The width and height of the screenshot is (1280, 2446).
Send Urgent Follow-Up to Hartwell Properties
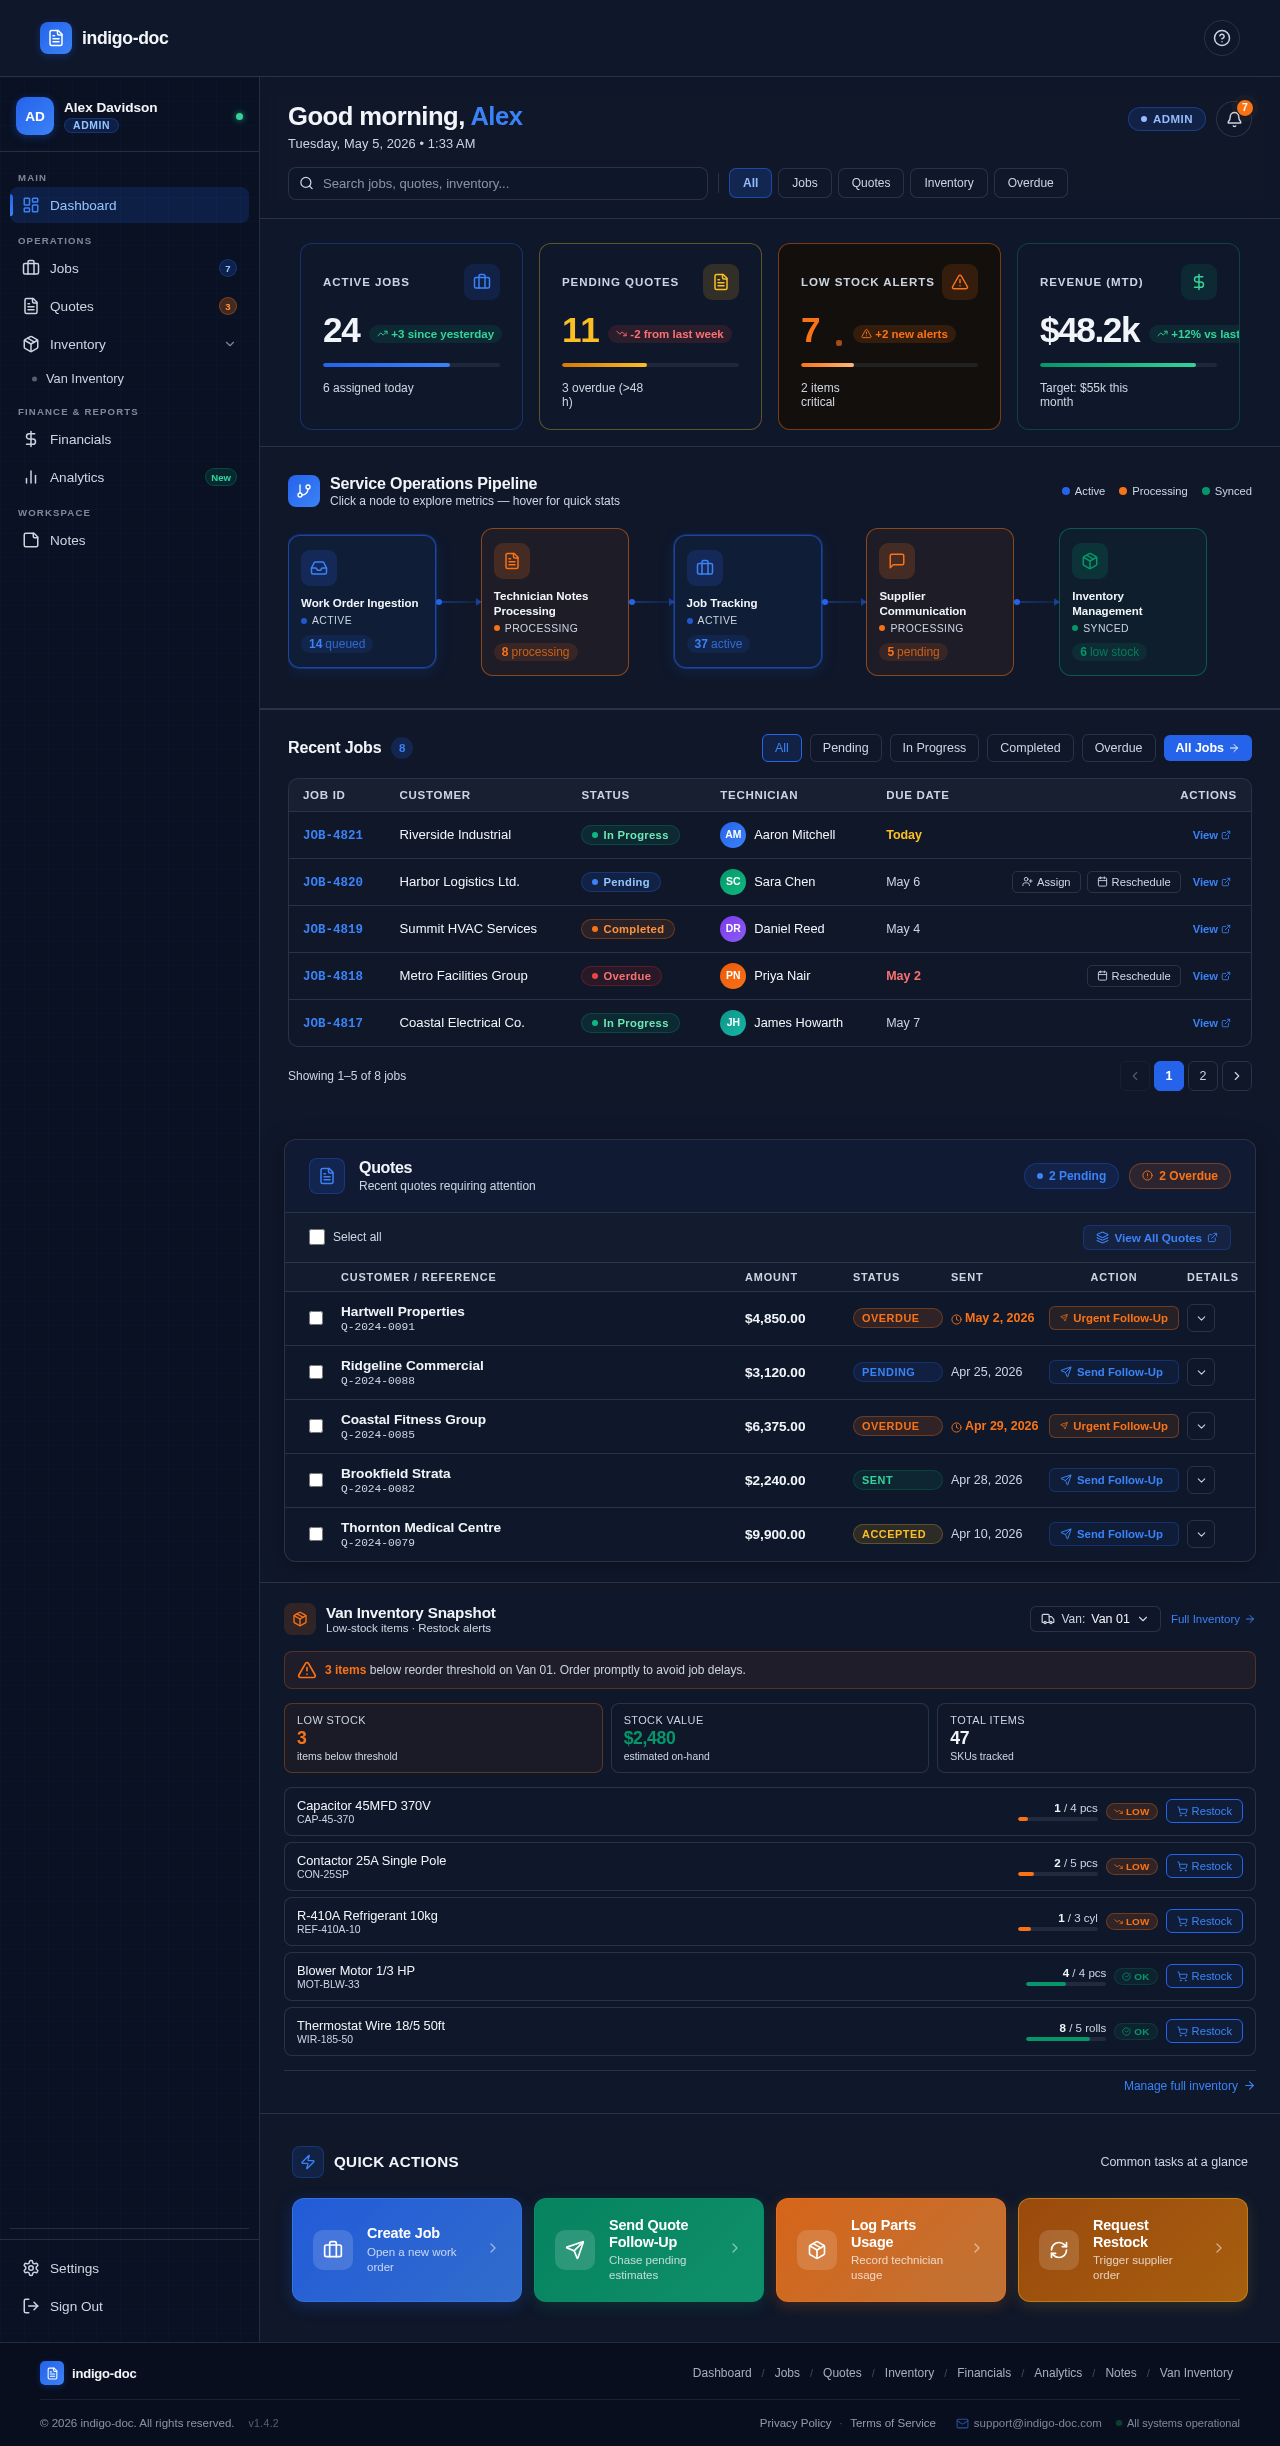coord(1114,1318)
